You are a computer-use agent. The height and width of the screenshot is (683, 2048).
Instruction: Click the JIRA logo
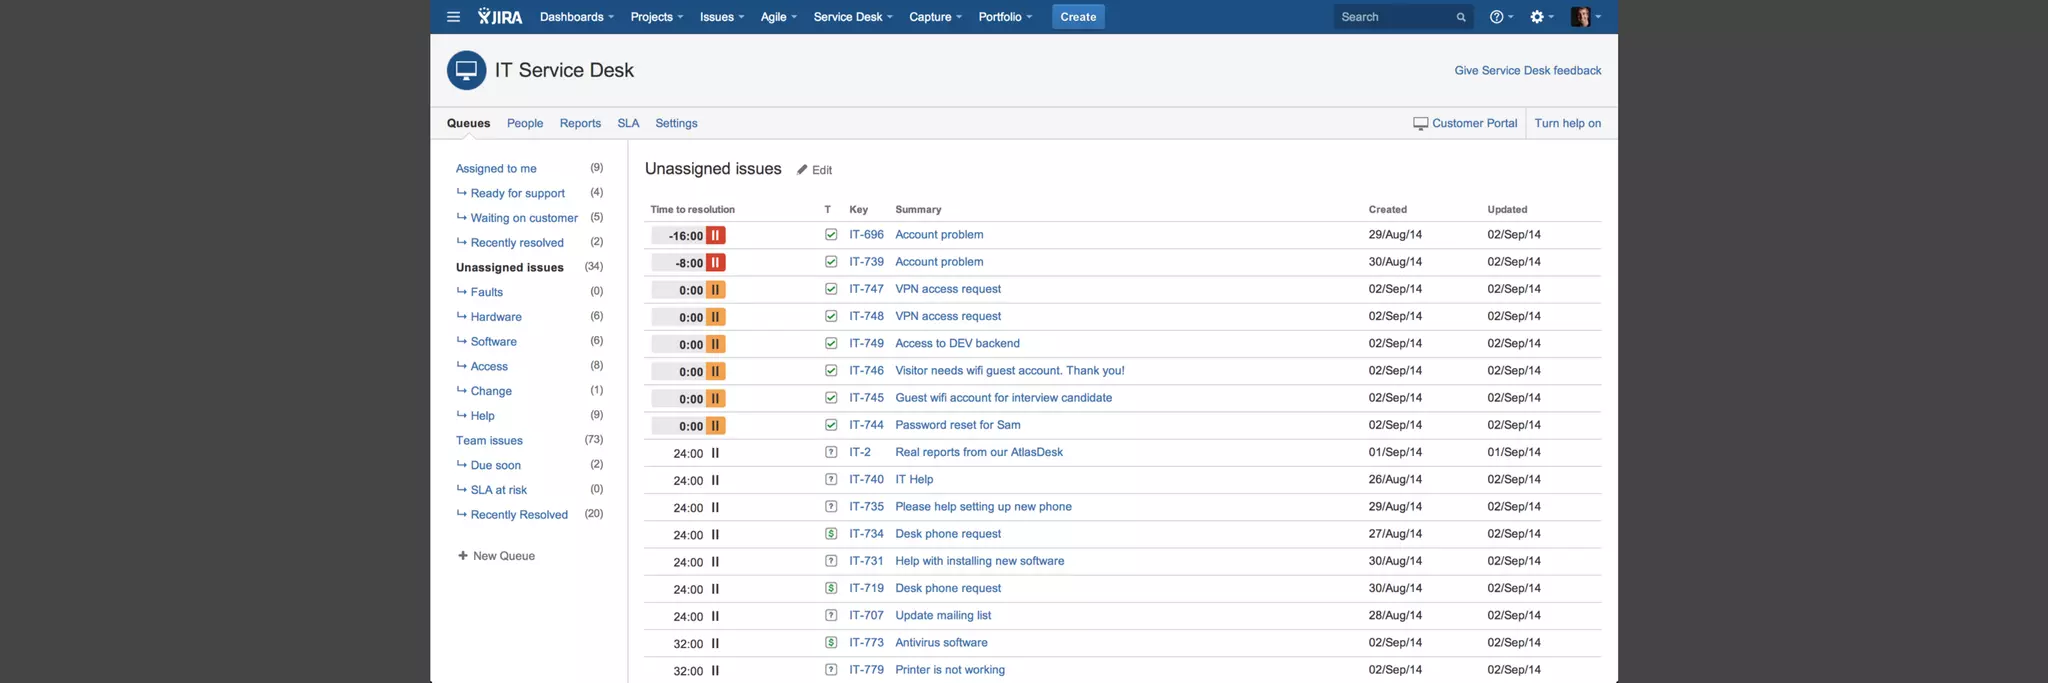point(500,17)
